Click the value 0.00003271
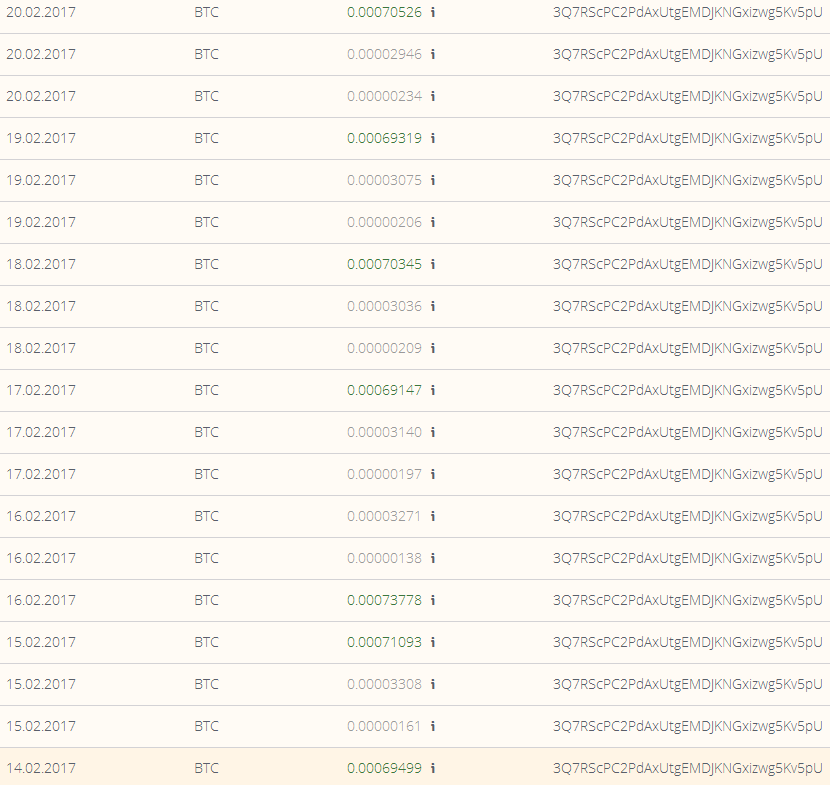 click(384, 516)
